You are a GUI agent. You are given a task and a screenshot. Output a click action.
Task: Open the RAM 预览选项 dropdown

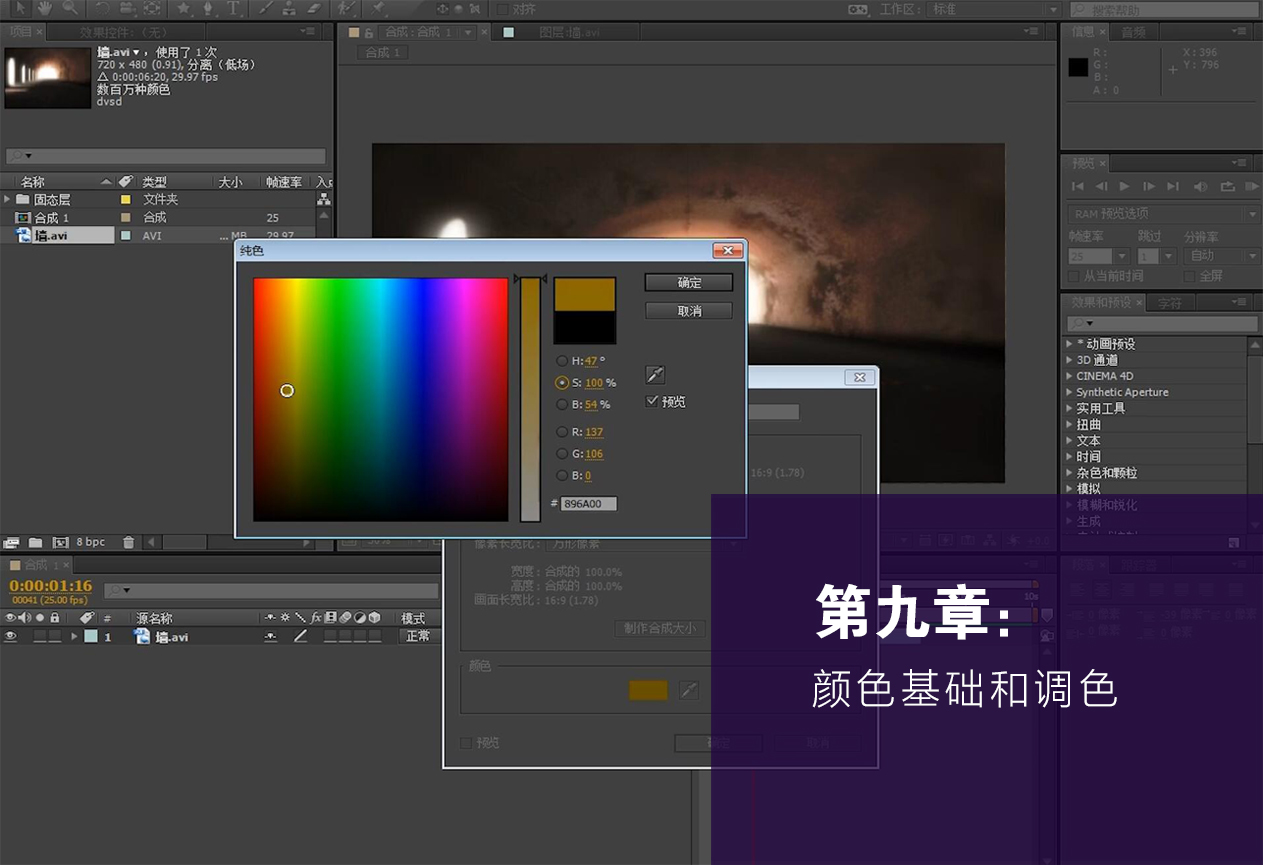point(1163,214)
